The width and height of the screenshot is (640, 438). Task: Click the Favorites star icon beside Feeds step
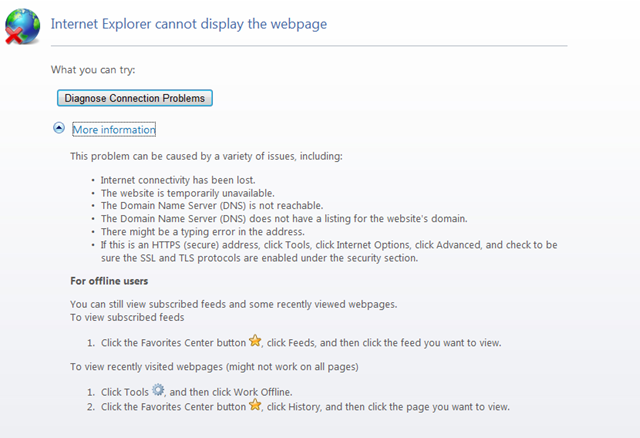[x=255, y=340]
